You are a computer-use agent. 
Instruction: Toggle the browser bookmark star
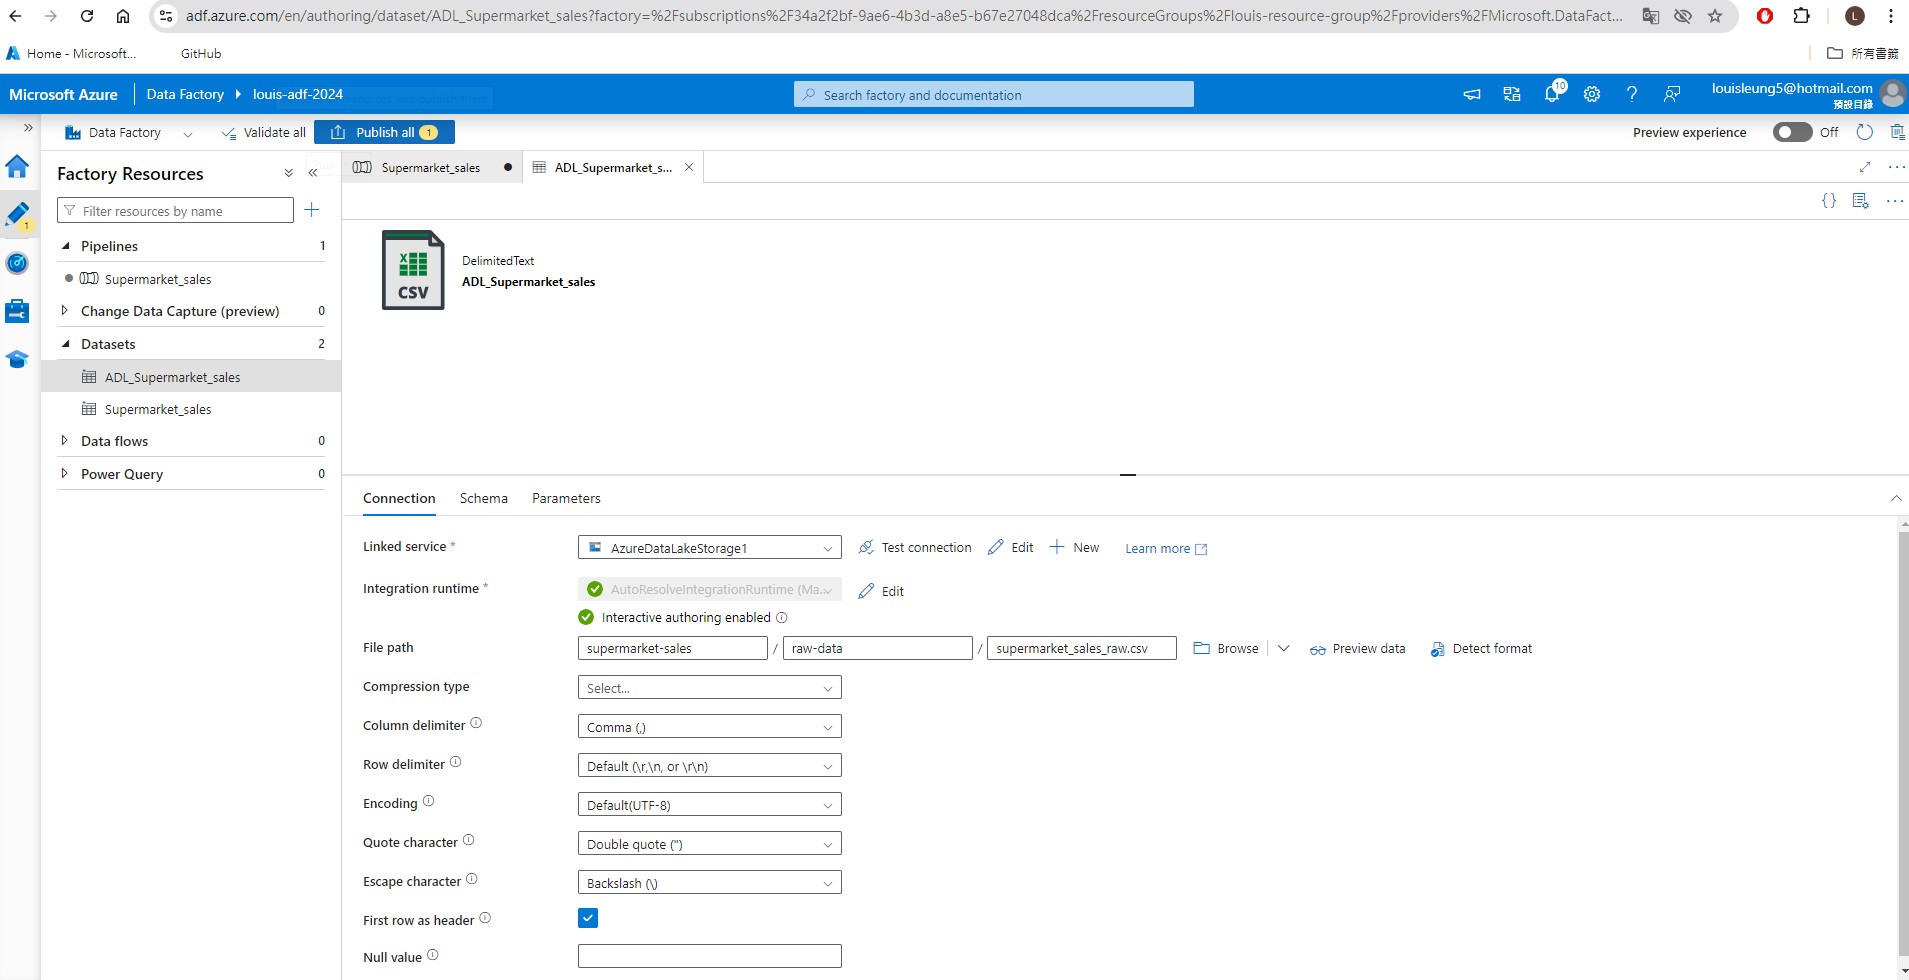pos(1715,16)
